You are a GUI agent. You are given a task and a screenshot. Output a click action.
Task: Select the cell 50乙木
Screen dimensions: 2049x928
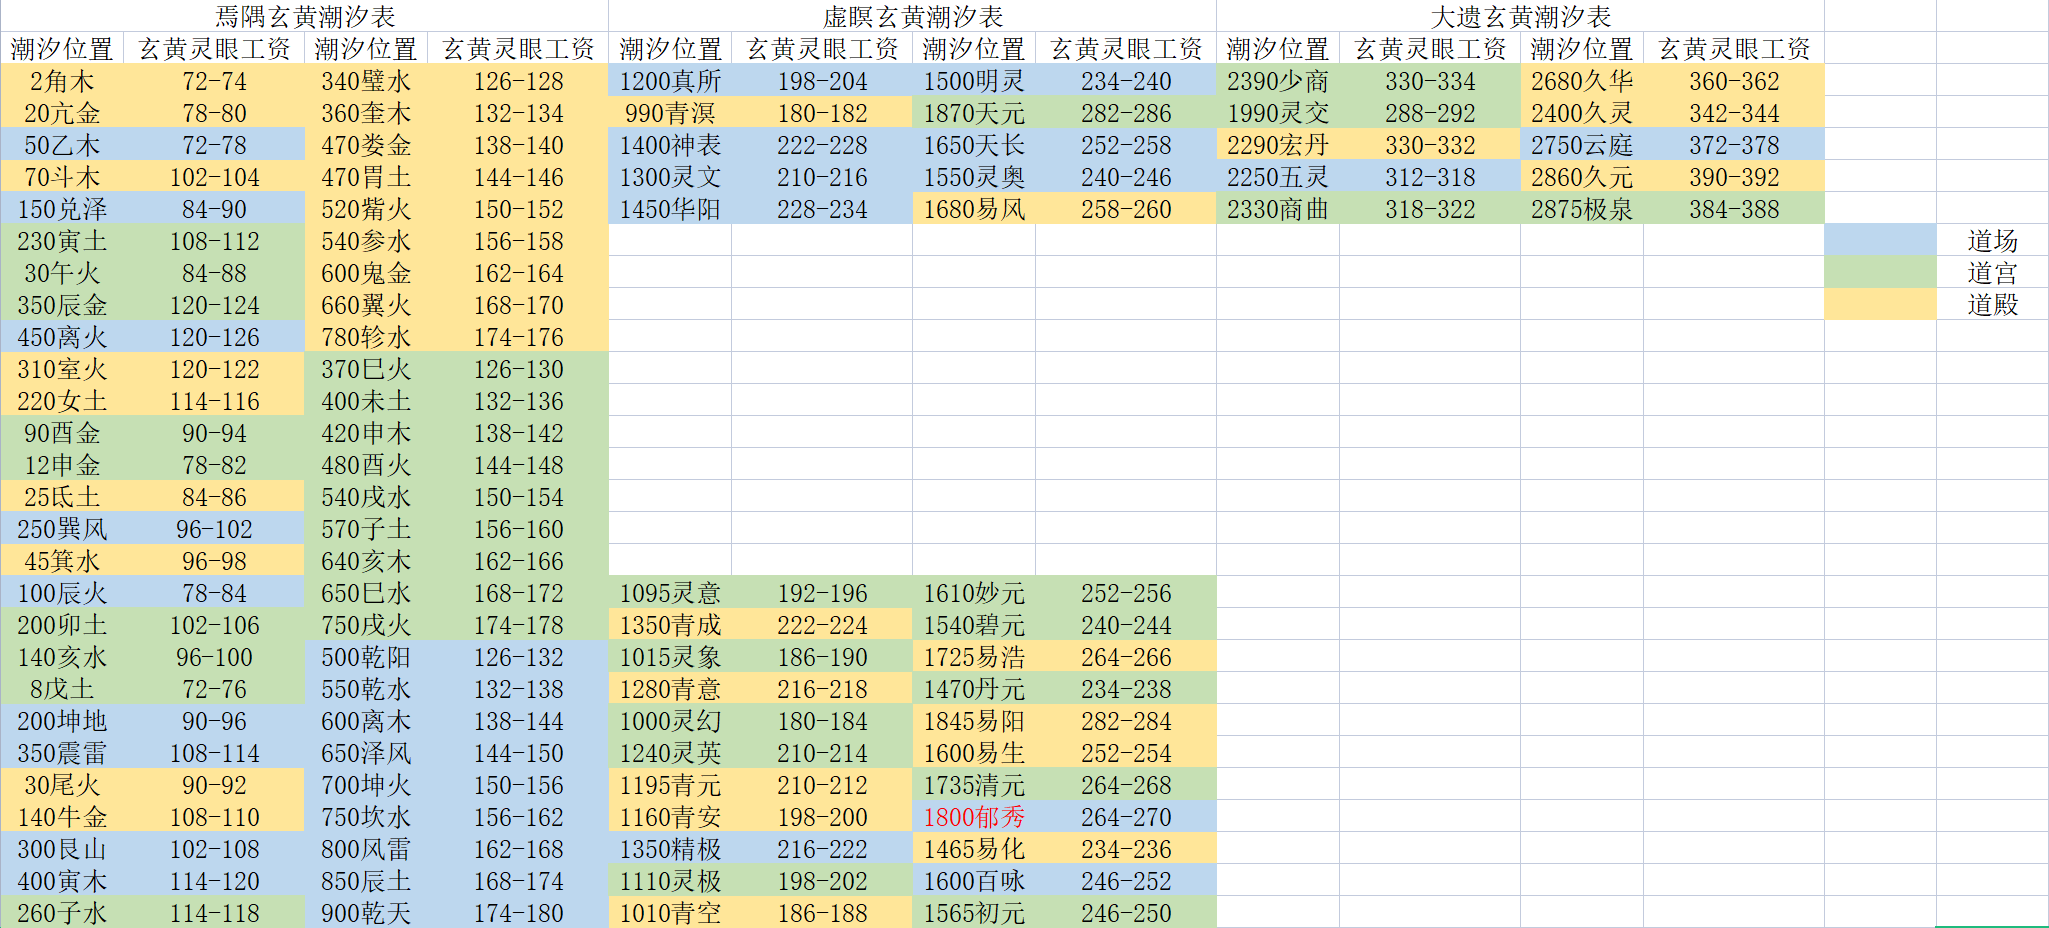(x=62, y=144)
